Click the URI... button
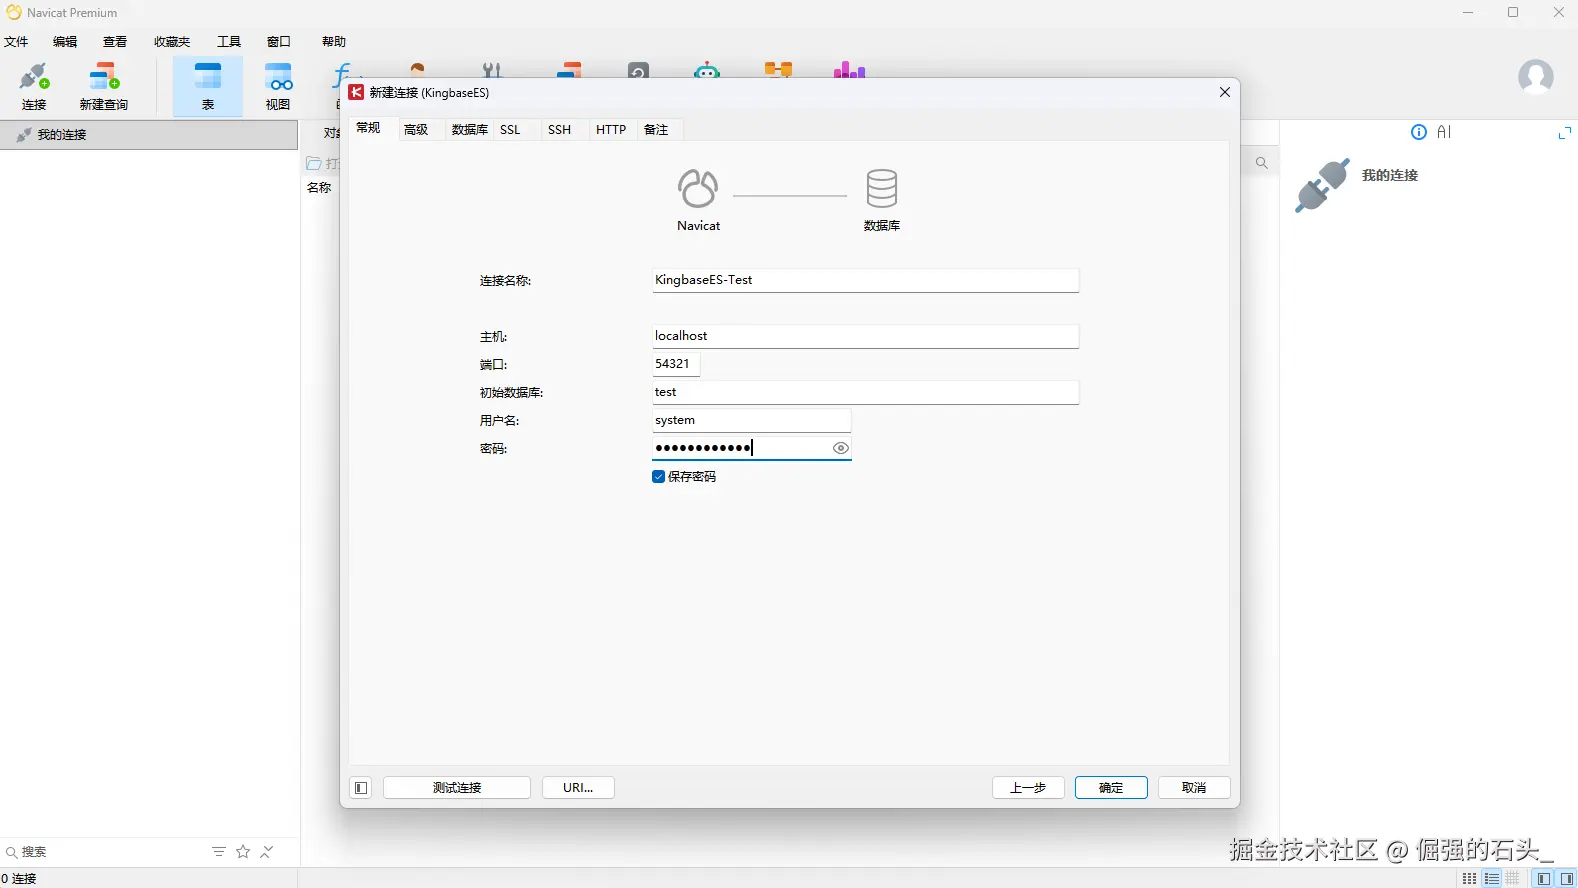The width and height of the screenshot is (1578, 888). pyautogui.click(x=578, y=788)
